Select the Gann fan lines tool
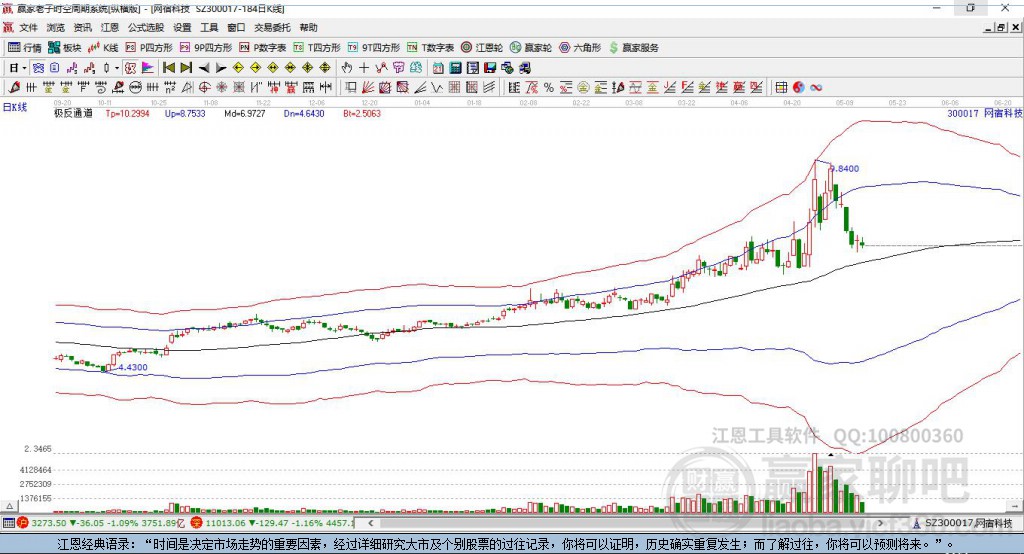 tap(368, 88)
